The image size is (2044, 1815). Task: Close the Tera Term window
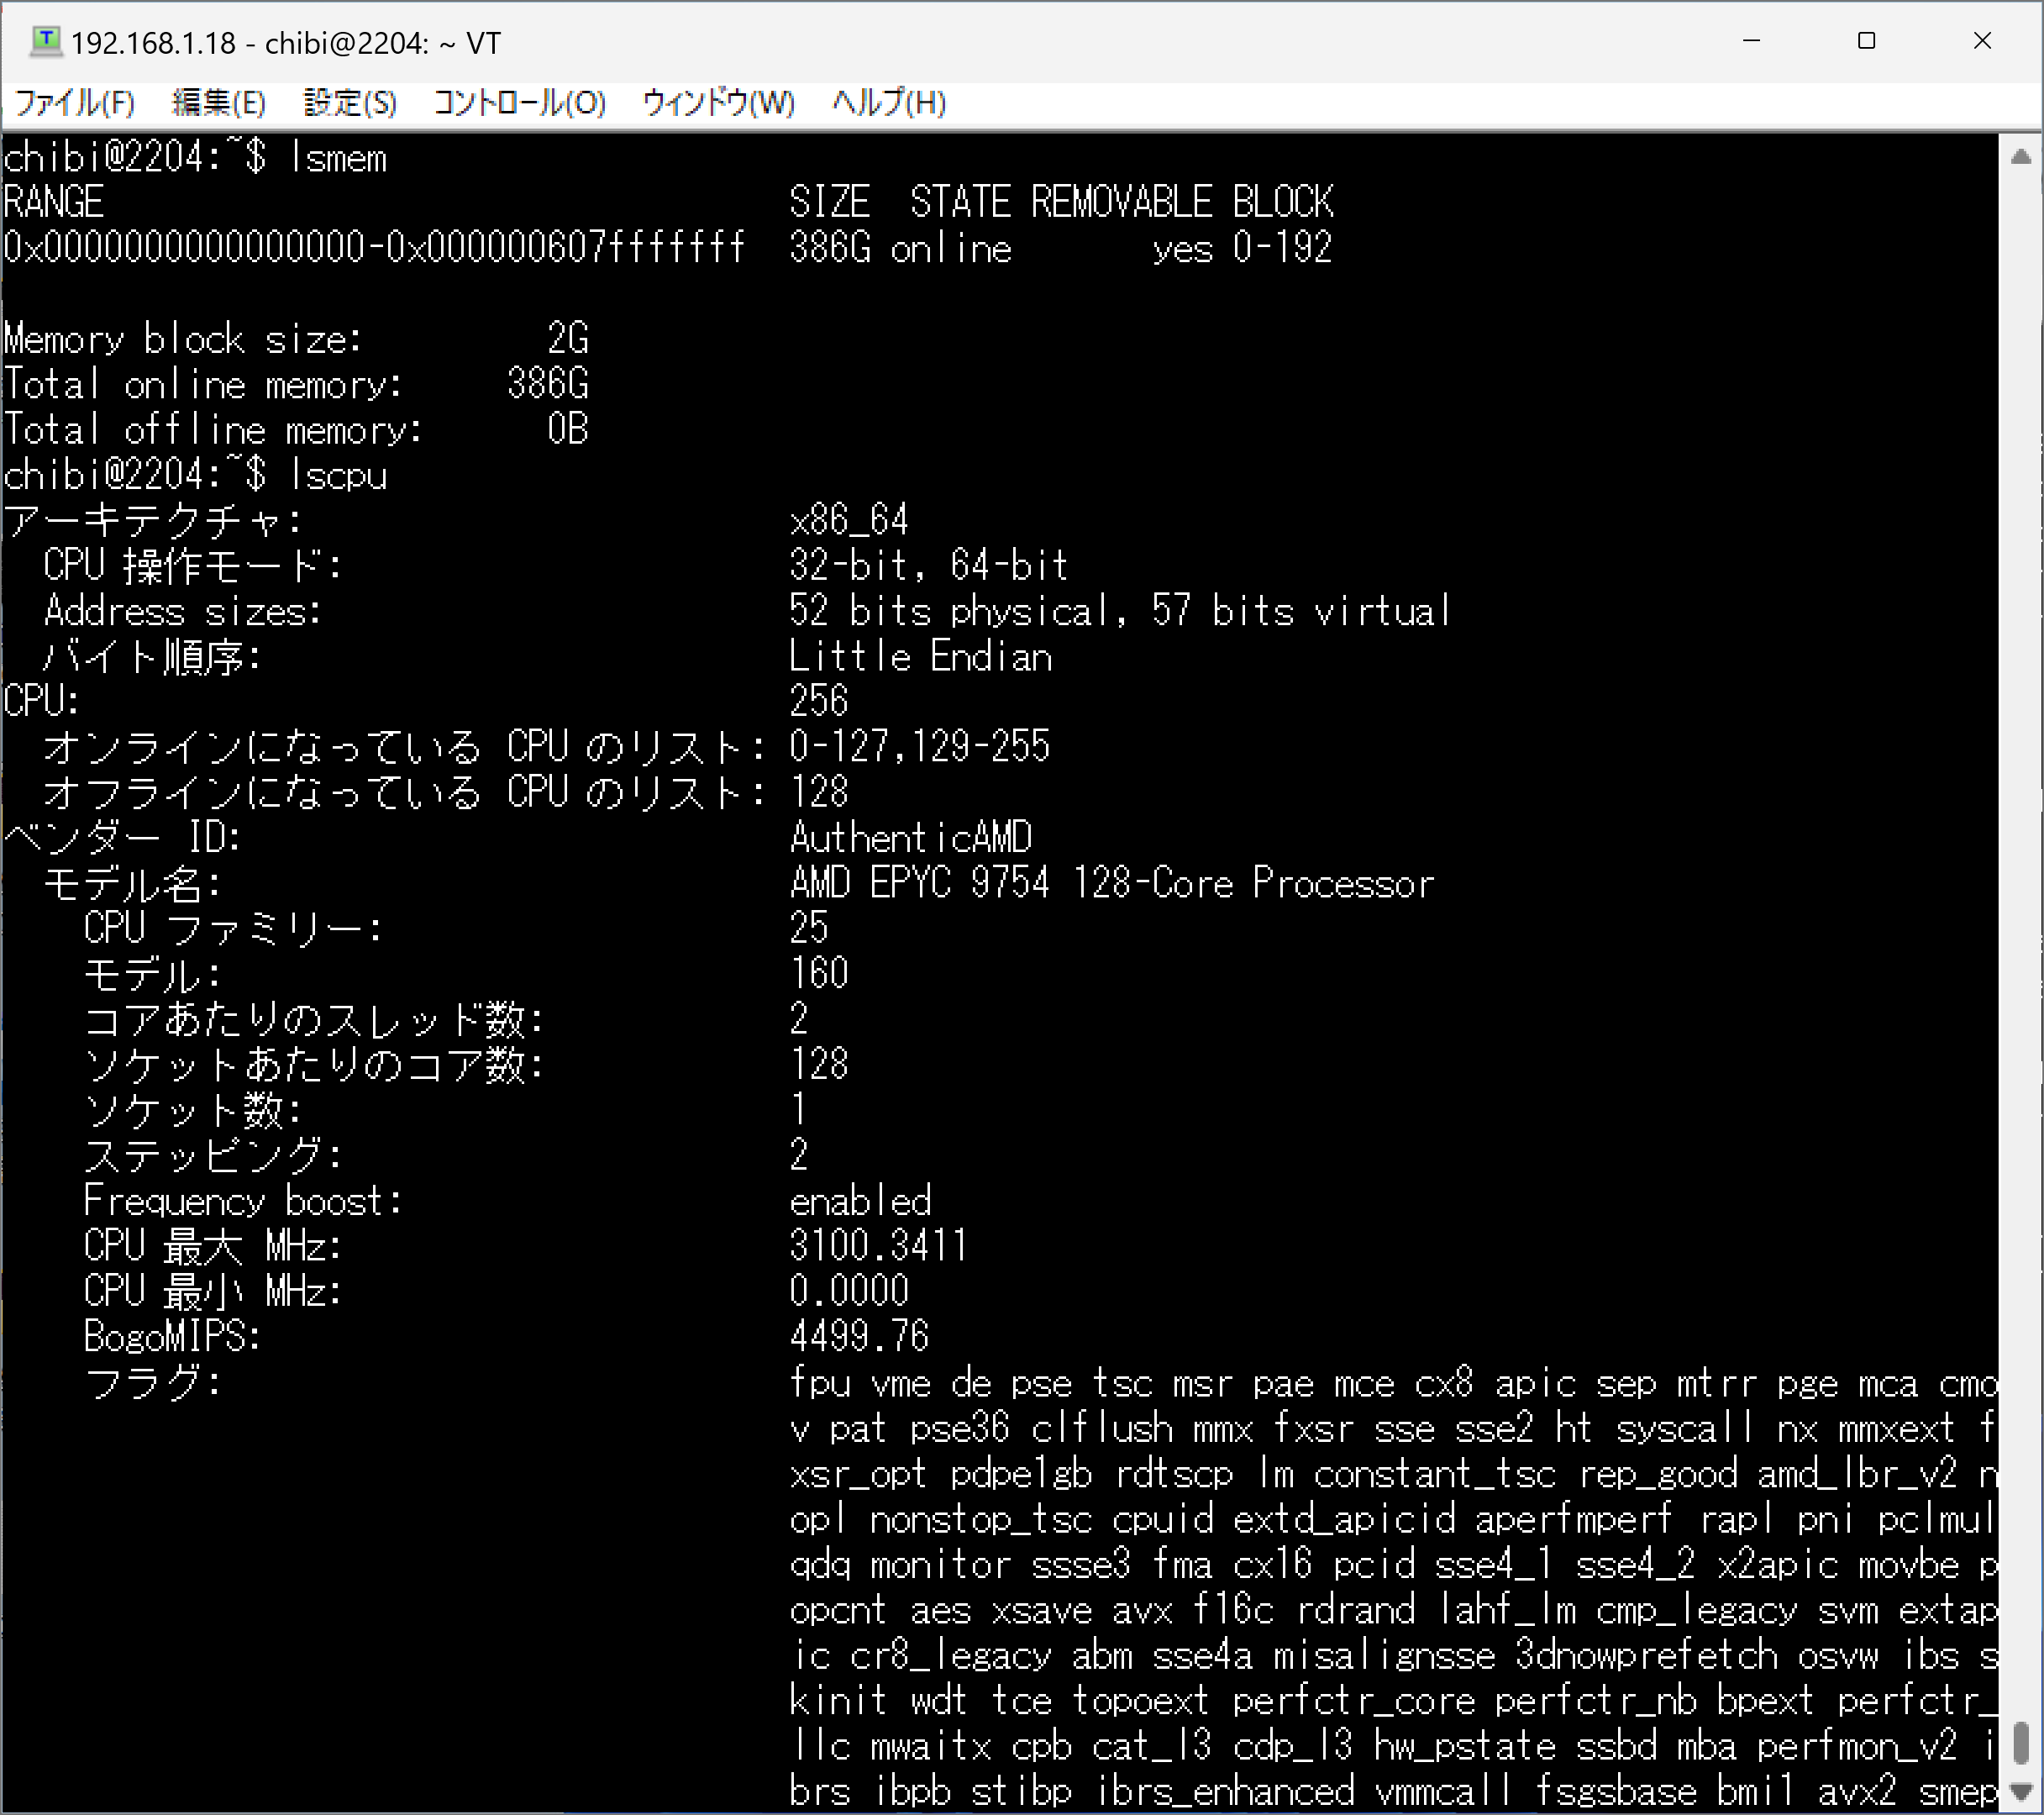(1982, 41)
